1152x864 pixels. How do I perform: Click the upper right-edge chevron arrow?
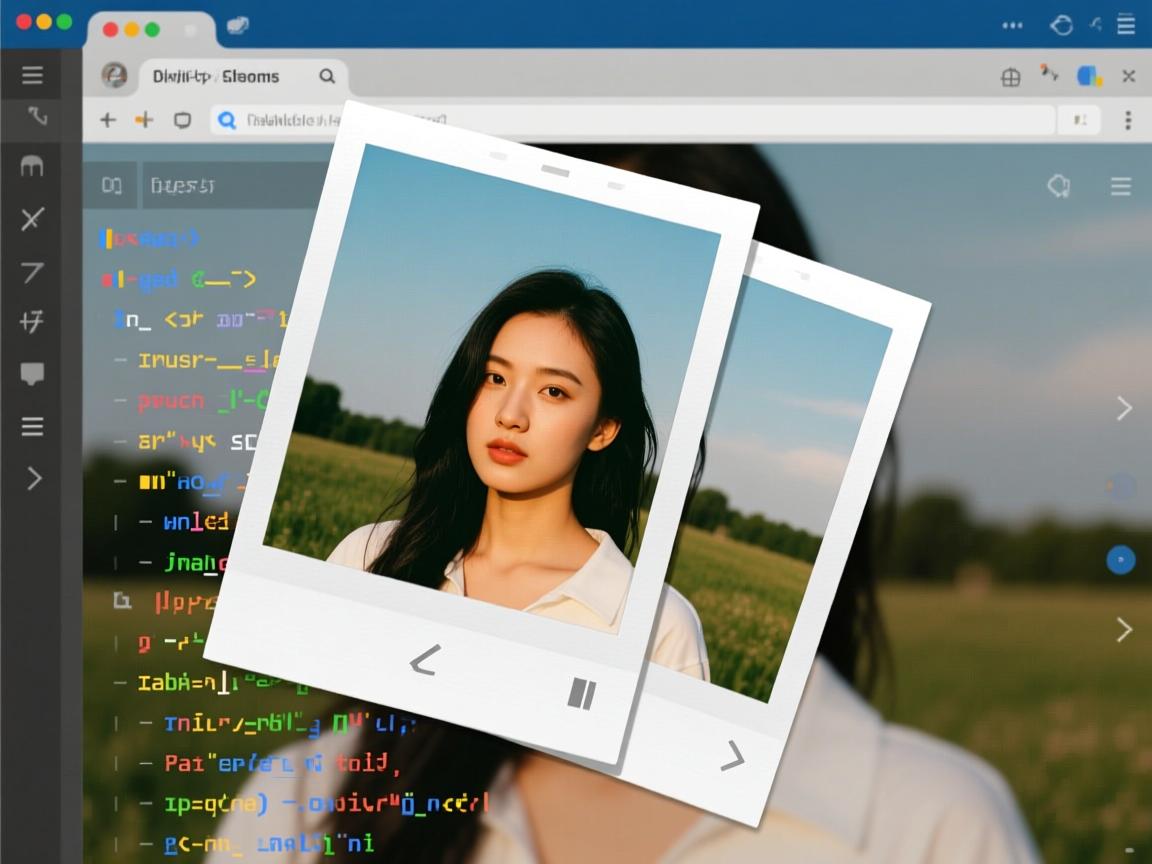1124,408
